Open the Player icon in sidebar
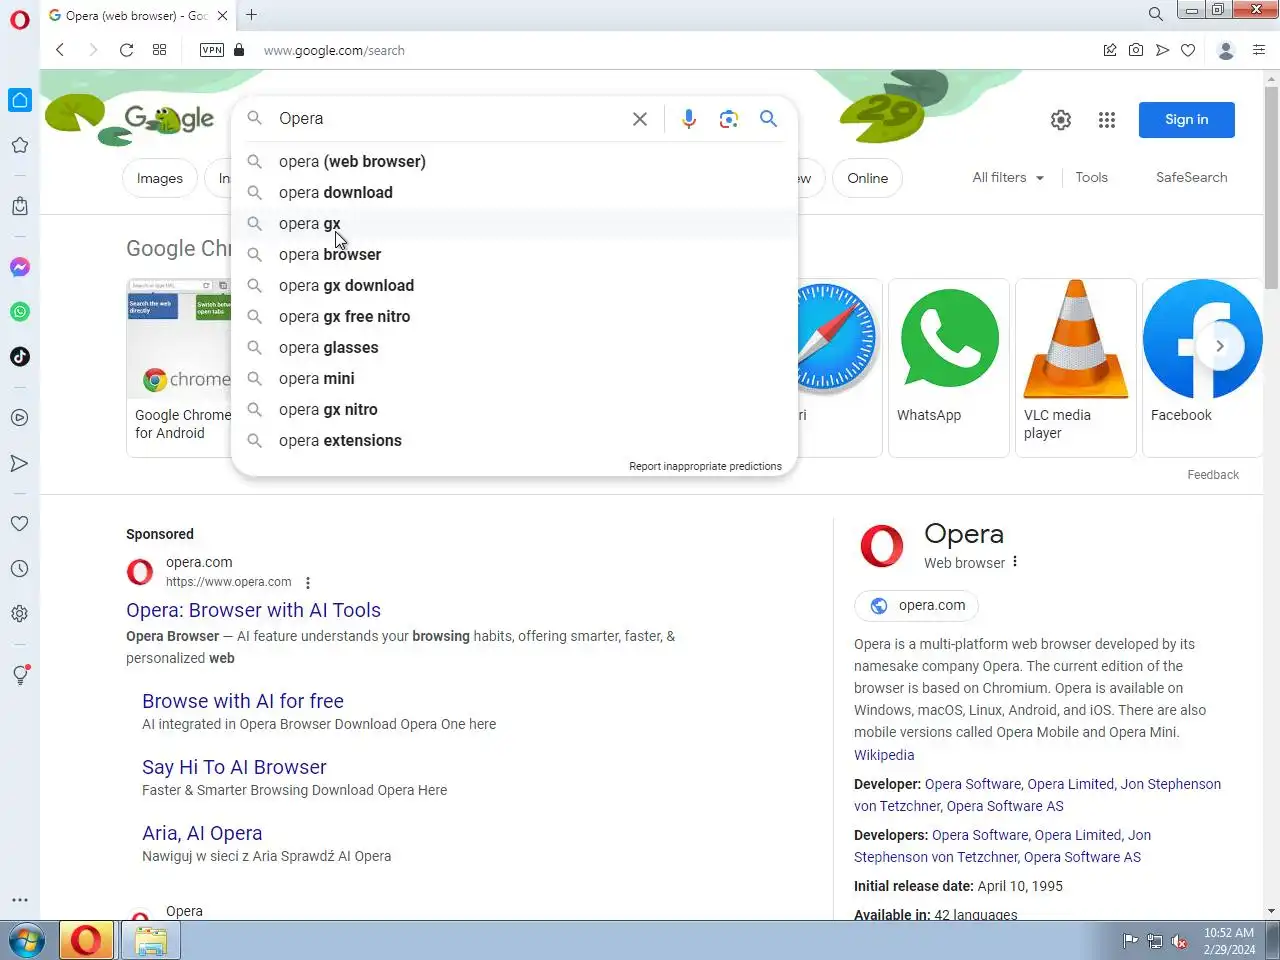The width and height of the screenshot is (1280, 960). coord(20,418)
